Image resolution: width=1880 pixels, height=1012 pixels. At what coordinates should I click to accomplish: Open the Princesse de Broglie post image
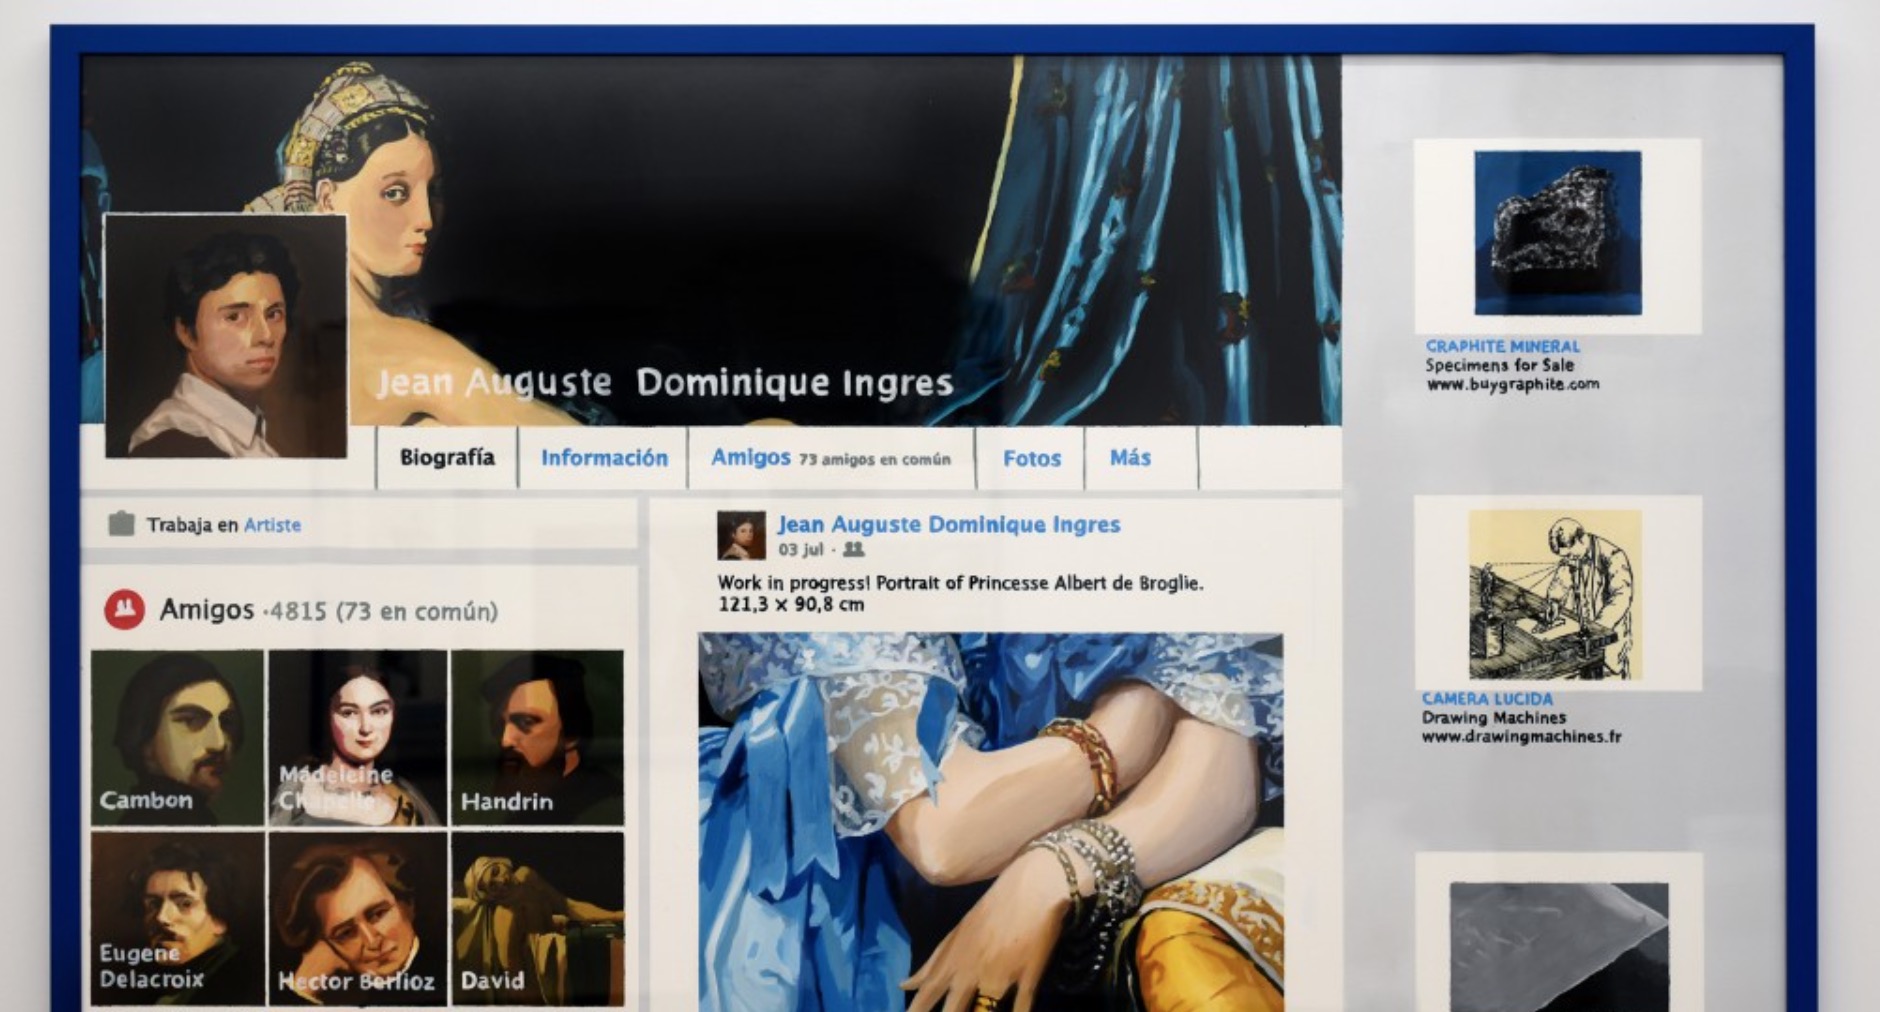(x=990, y=820)
